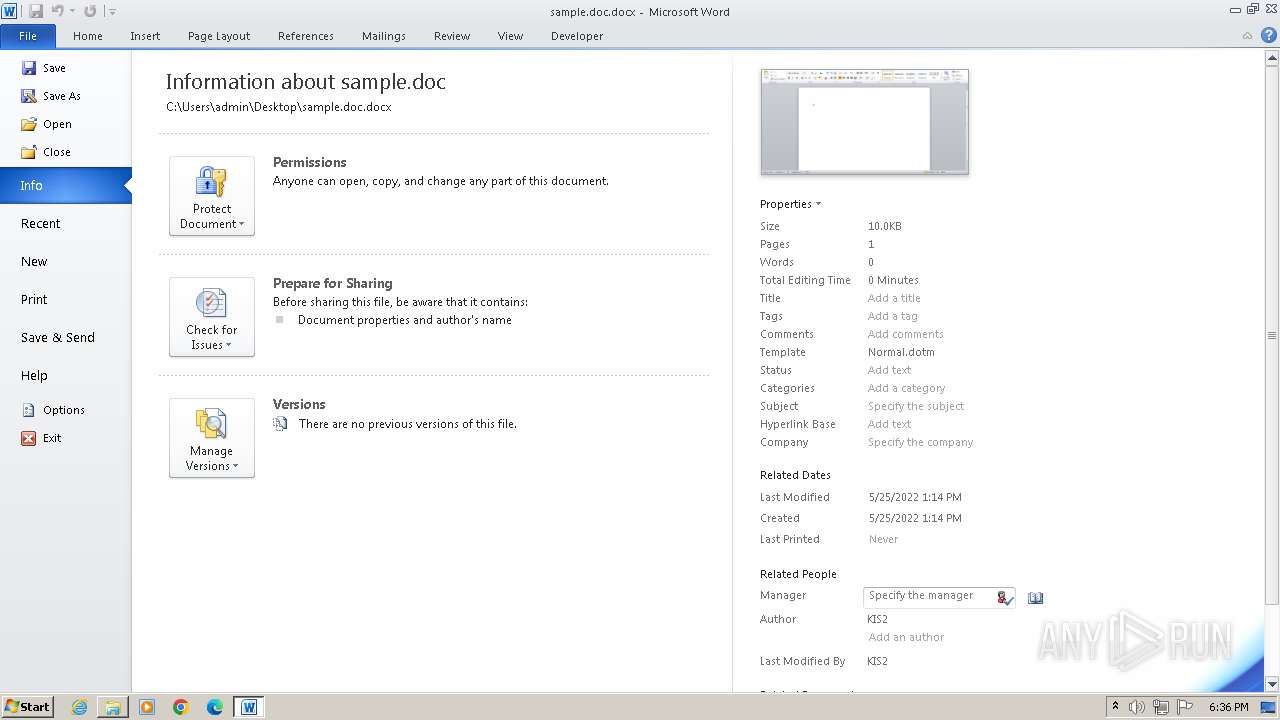Click the Save As icon
Viewport: 1280px width, 720px height.
(28, 96)
